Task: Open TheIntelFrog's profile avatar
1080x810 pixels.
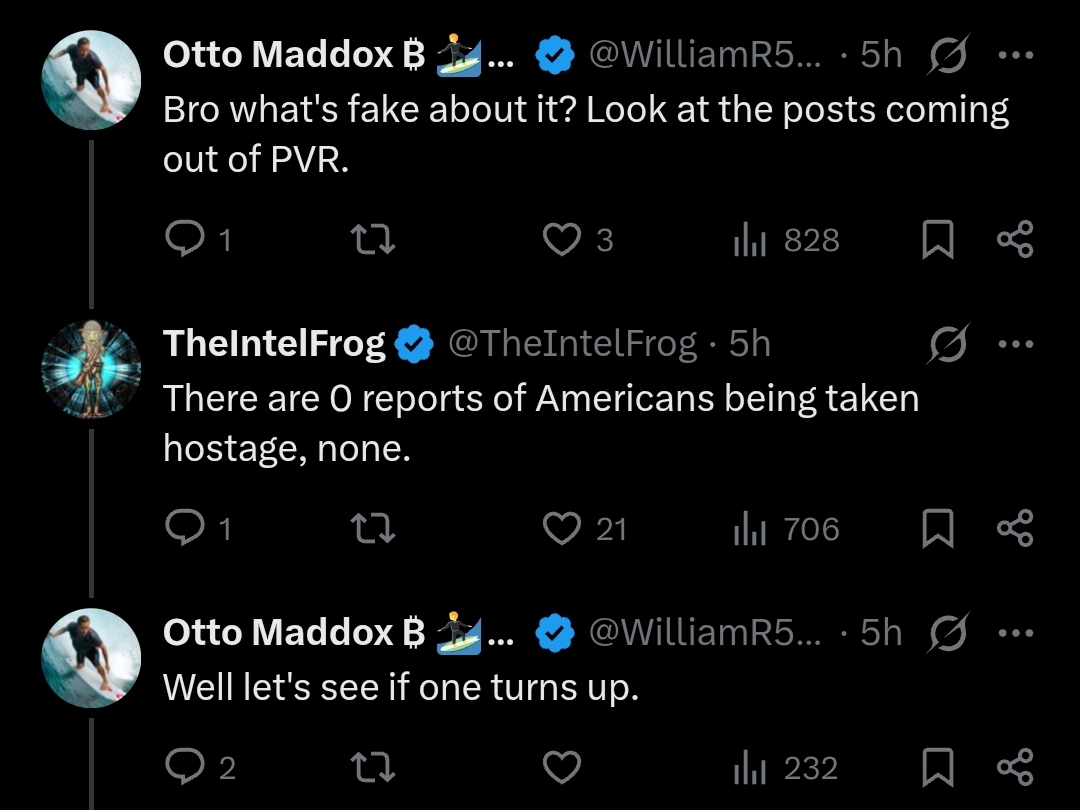Action: click(91, 368)
